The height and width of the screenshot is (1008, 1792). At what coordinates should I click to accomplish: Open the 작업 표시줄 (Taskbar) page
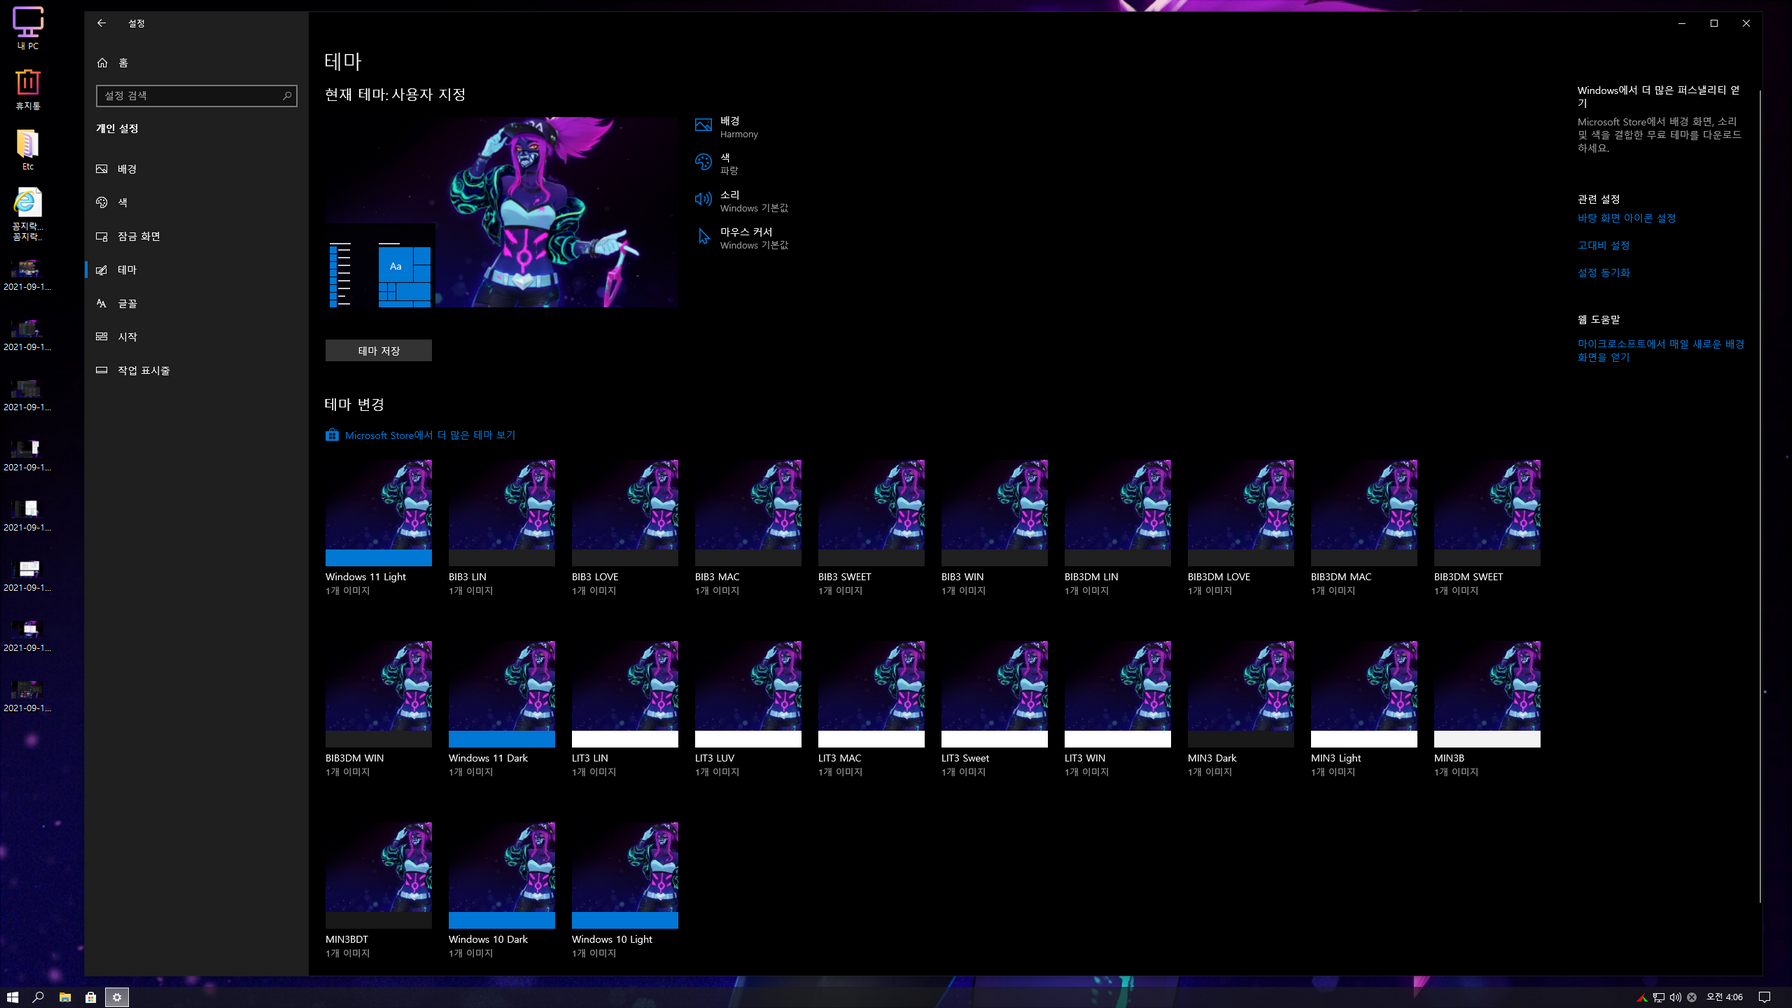point(197,370)
